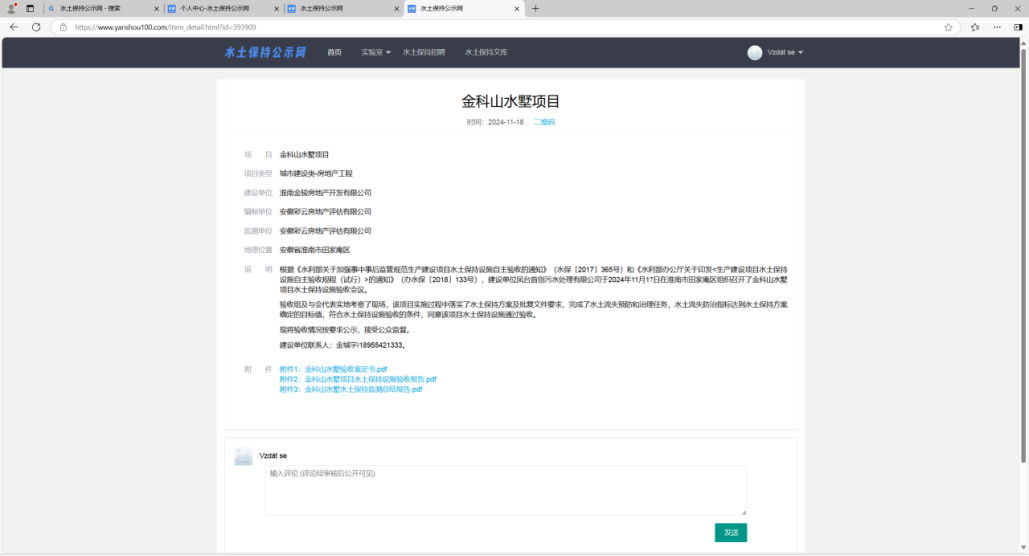Open 水土保持文库 from the navigation bar
The image size is (1029, 556).
tap(486, 52)
